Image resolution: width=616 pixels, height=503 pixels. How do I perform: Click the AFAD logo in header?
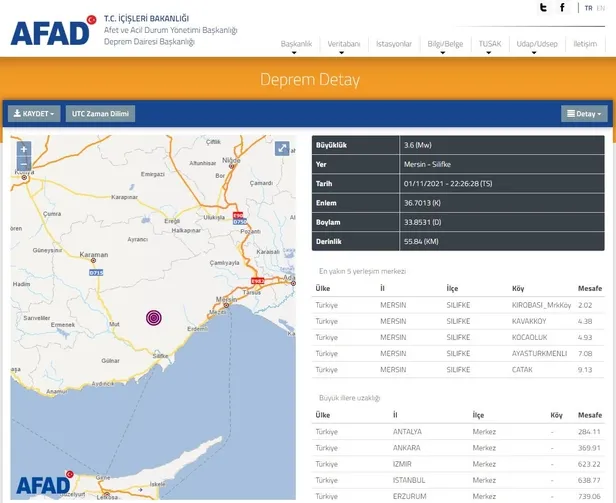tap(53, 31)
